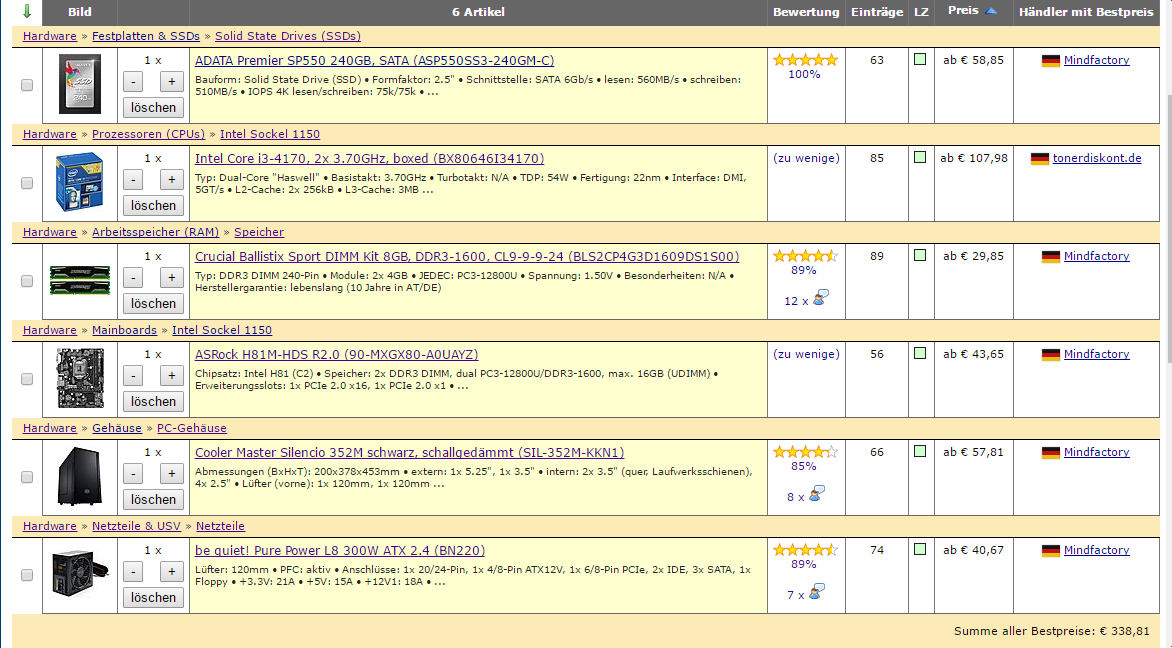Open Crucial Ballistix RAM thumbnail
The height and width of the screenshot is (648, 1172).
pyautogui.click(x=79, y=280)
